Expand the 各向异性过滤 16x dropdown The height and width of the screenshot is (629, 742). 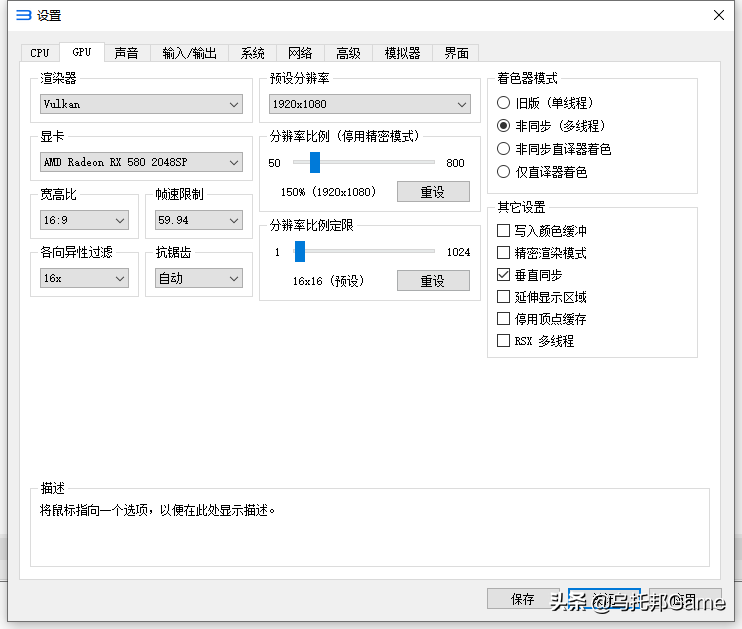(84, 278)
